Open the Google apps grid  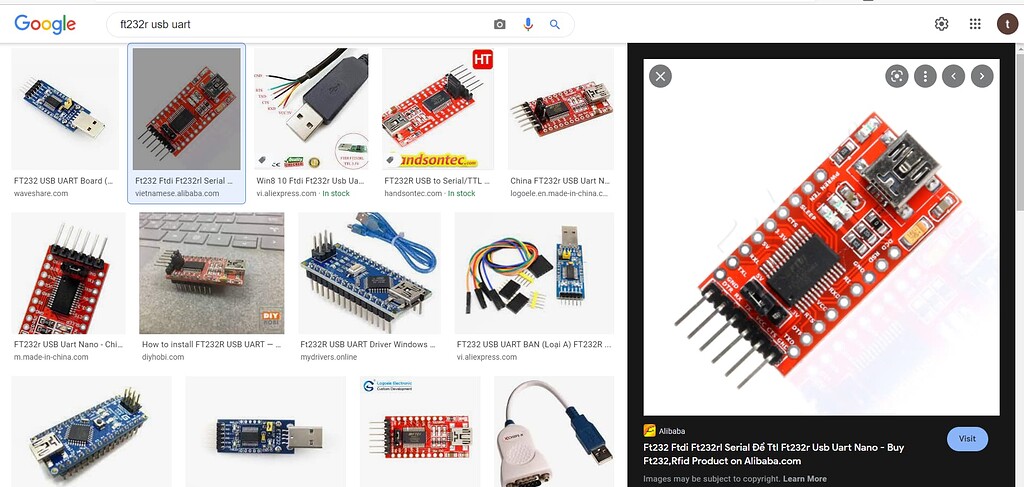(975, 24)
